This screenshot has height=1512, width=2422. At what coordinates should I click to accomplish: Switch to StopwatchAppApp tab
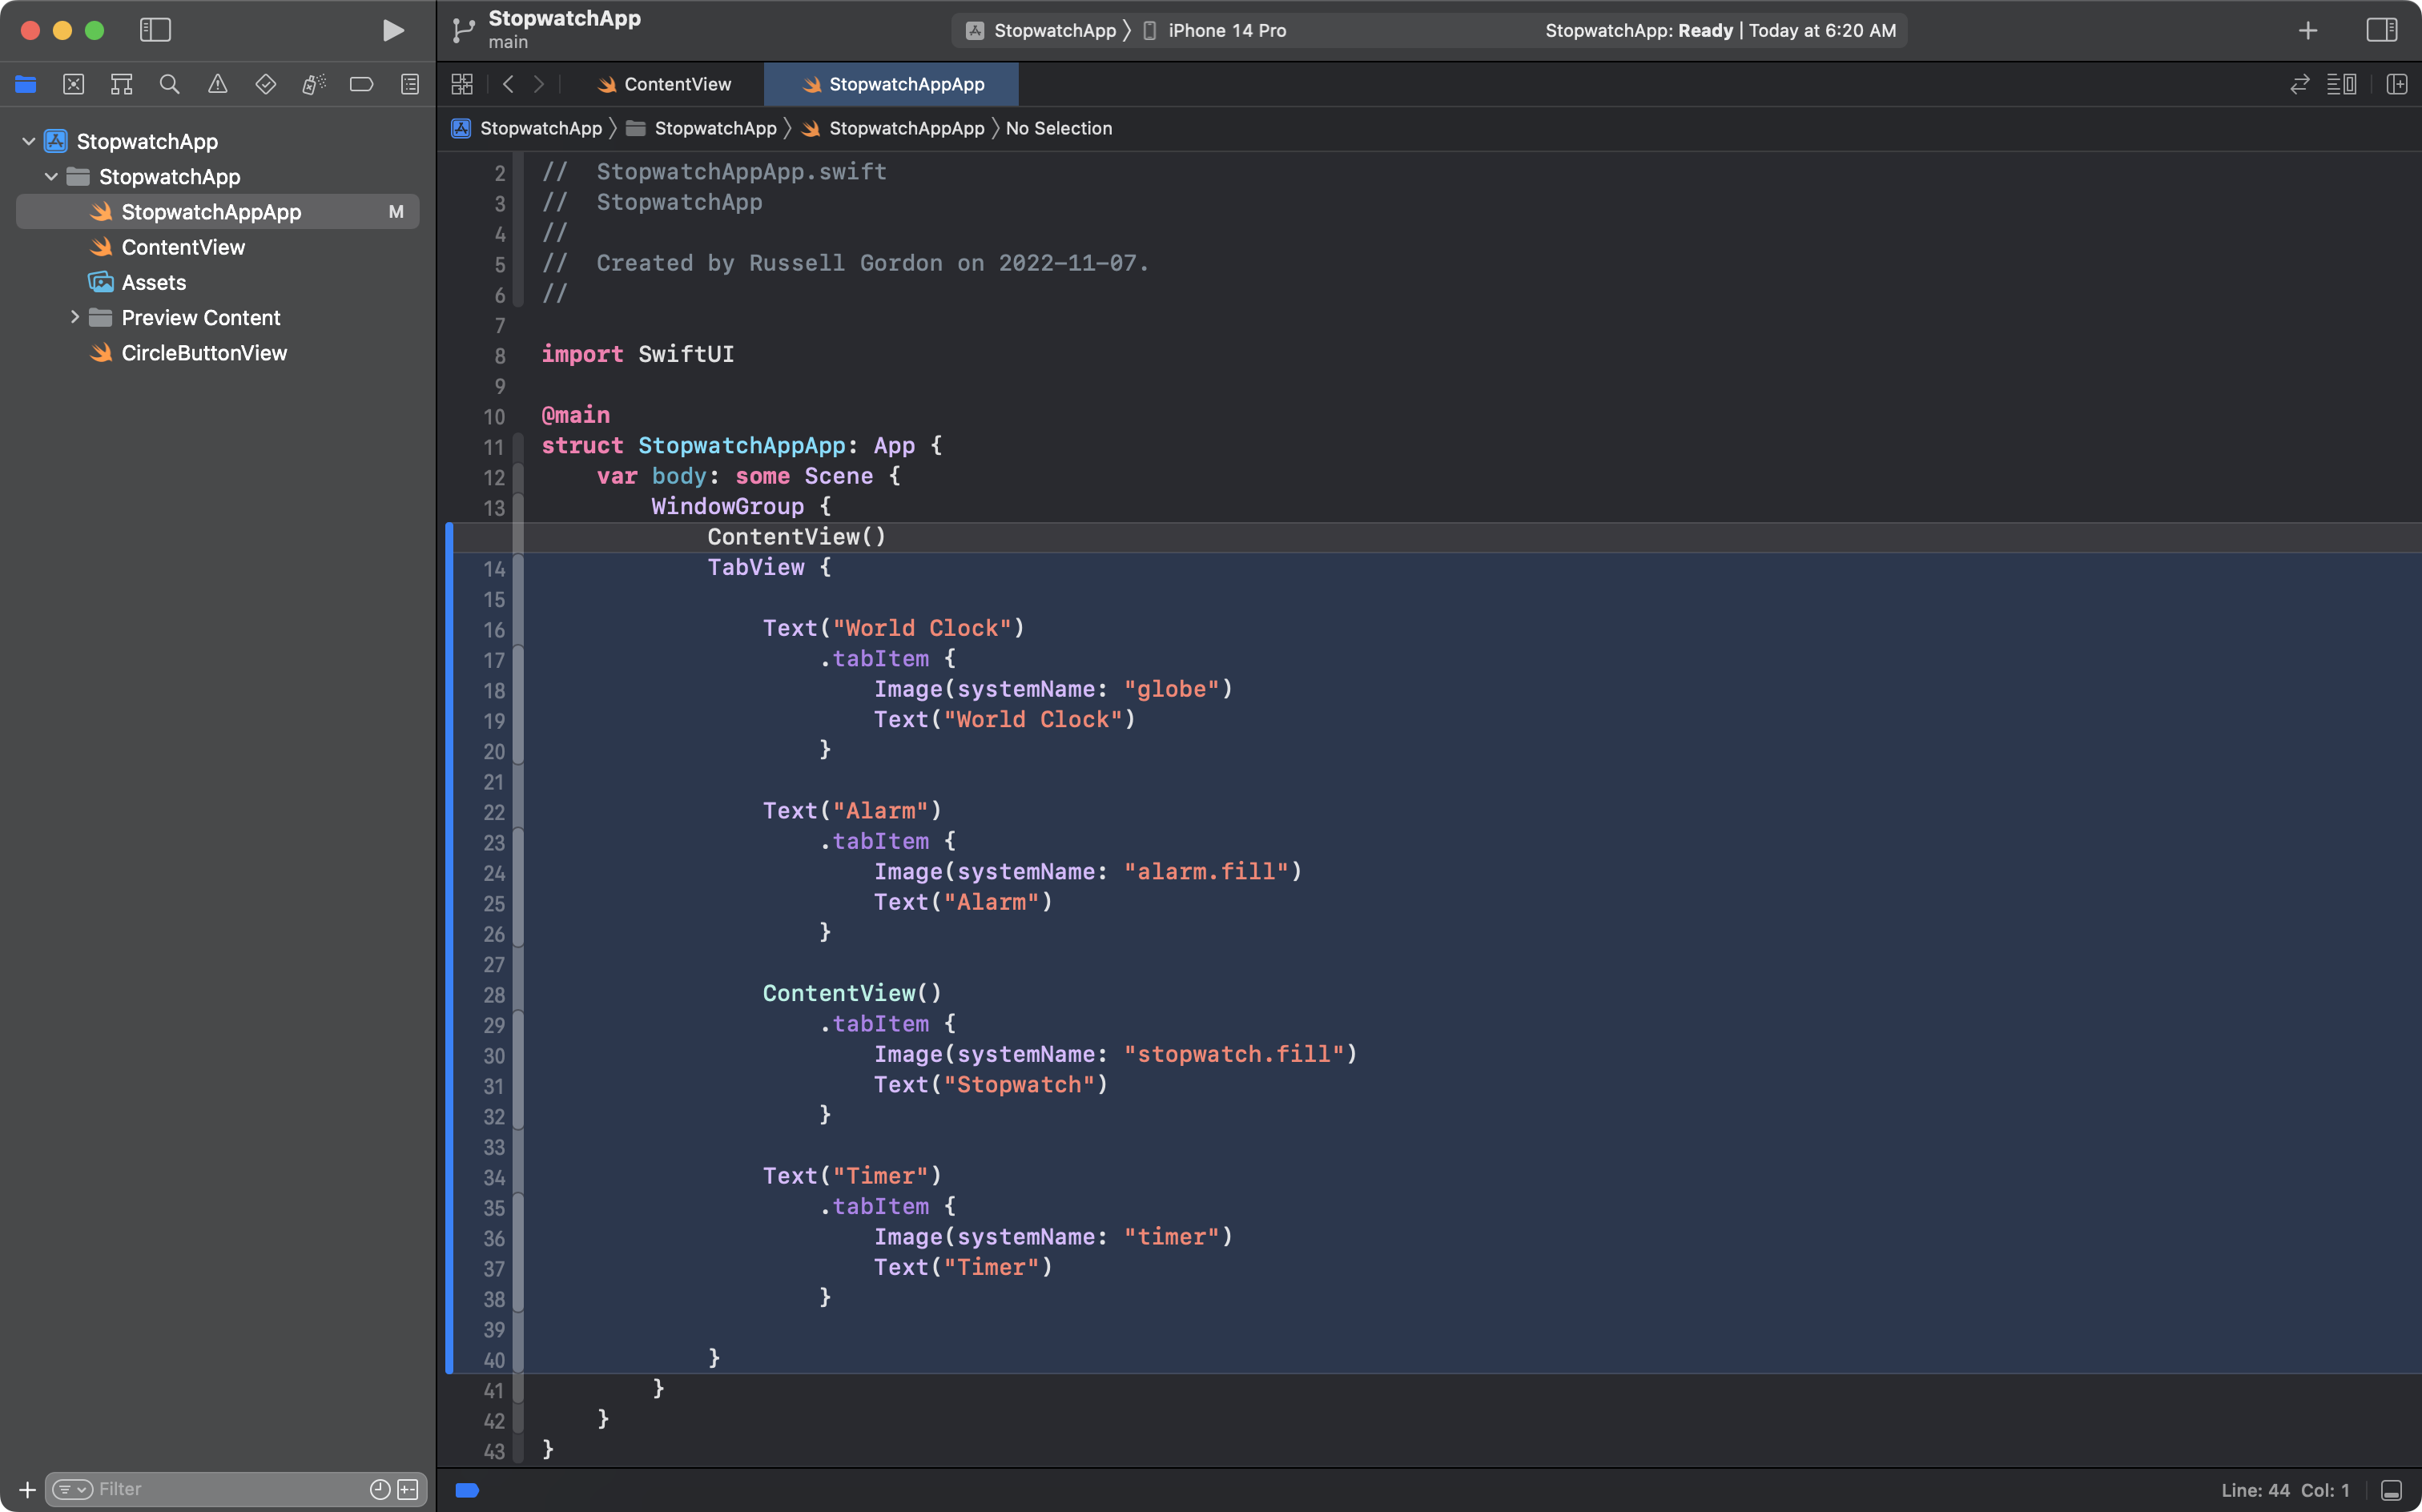coord(905,82)
